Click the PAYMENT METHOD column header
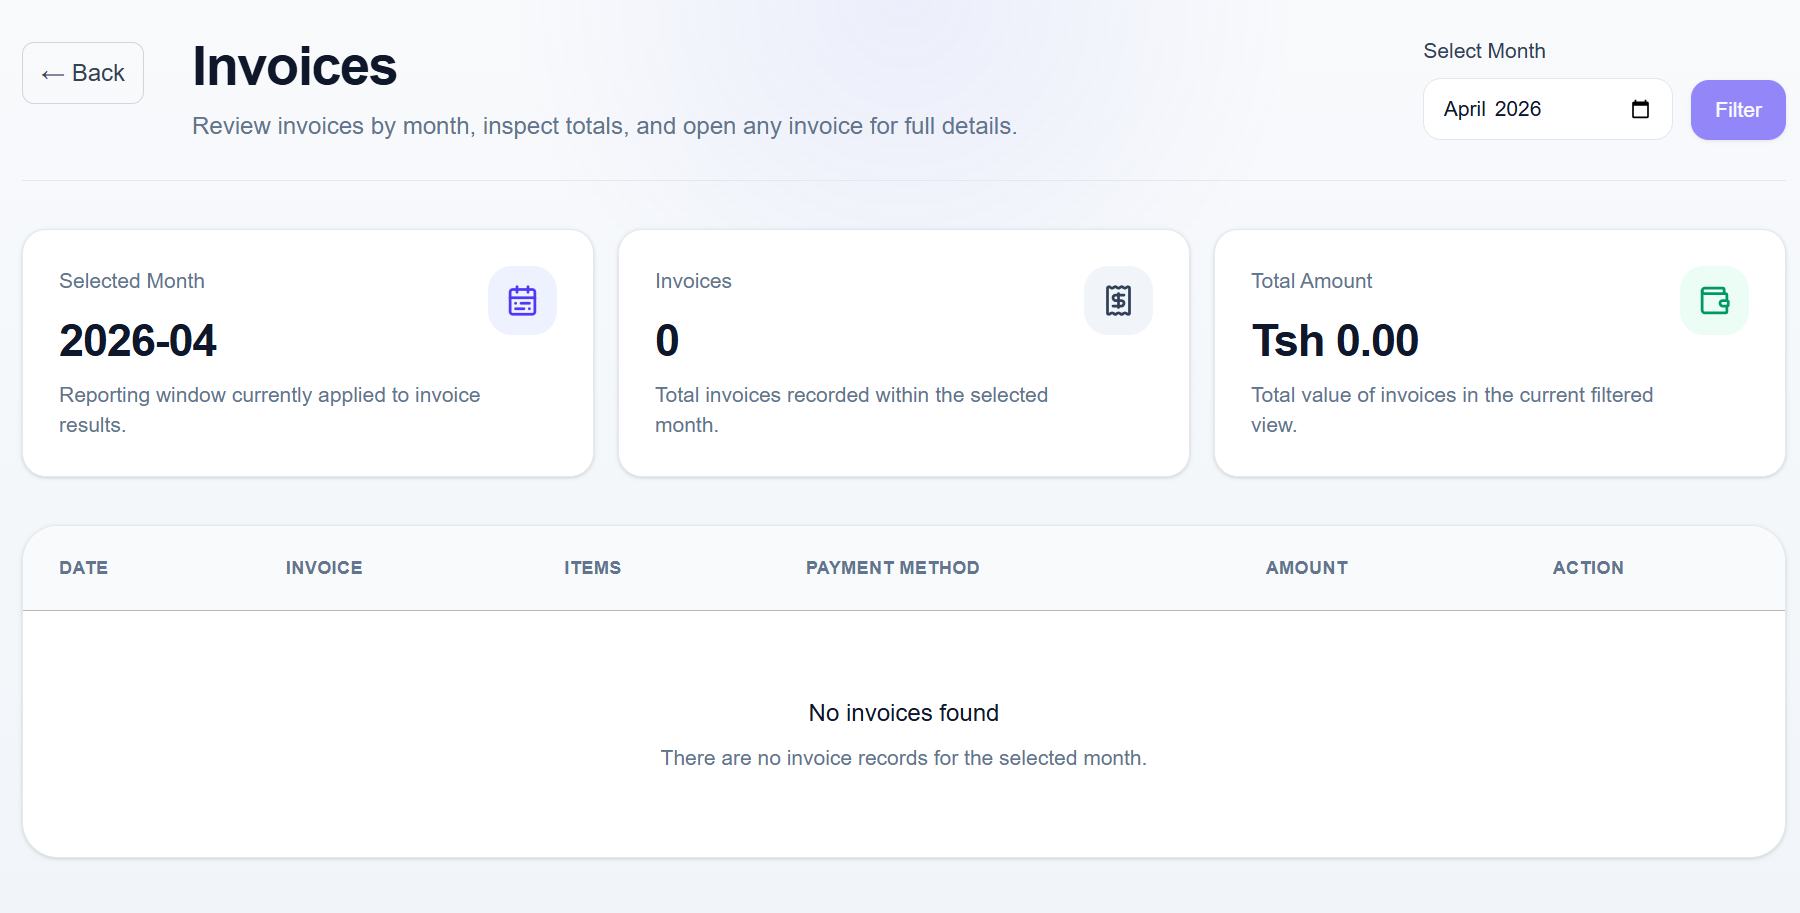This screenshot has width=1800, height=913. pos(892,568)
